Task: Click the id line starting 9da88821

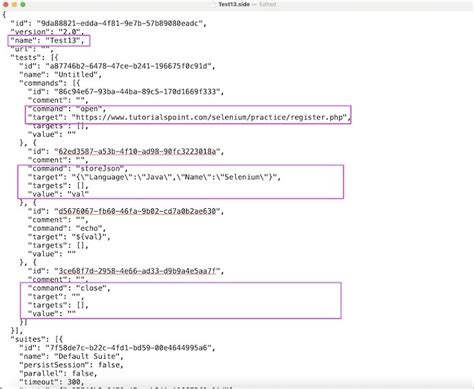Action: click(108, 23)
